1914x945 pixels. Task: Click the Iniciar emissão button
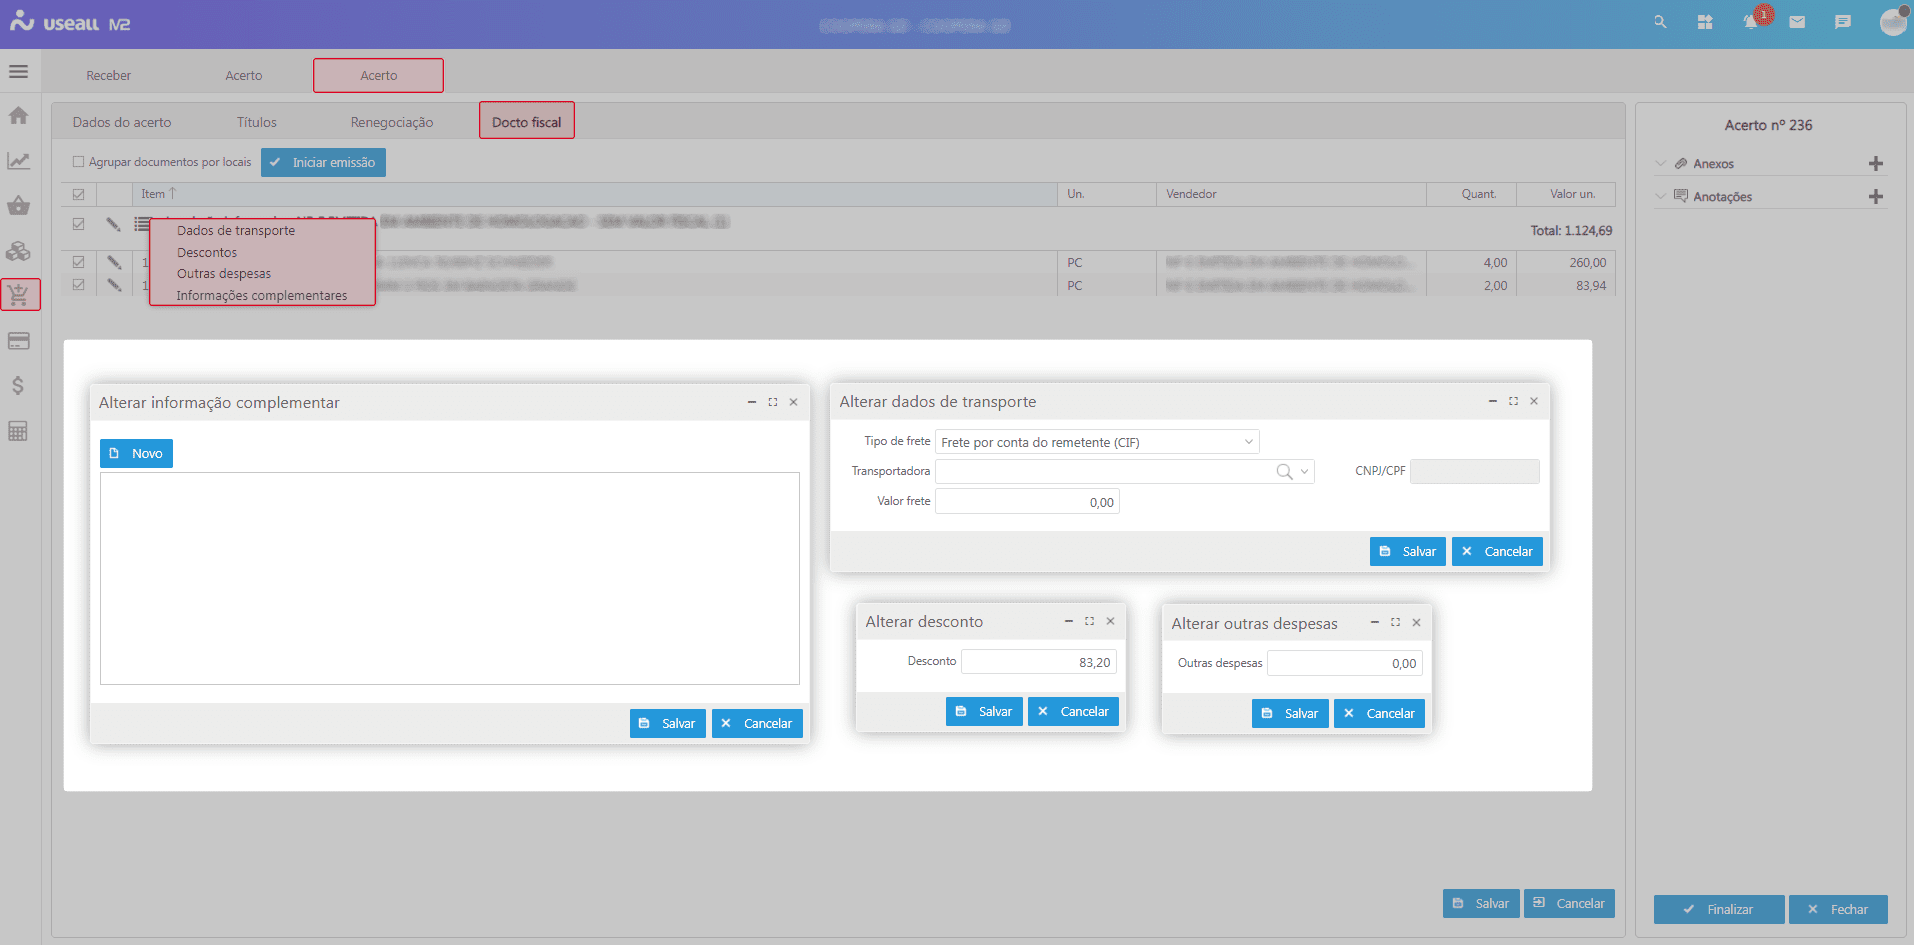(x=323, y=162)
